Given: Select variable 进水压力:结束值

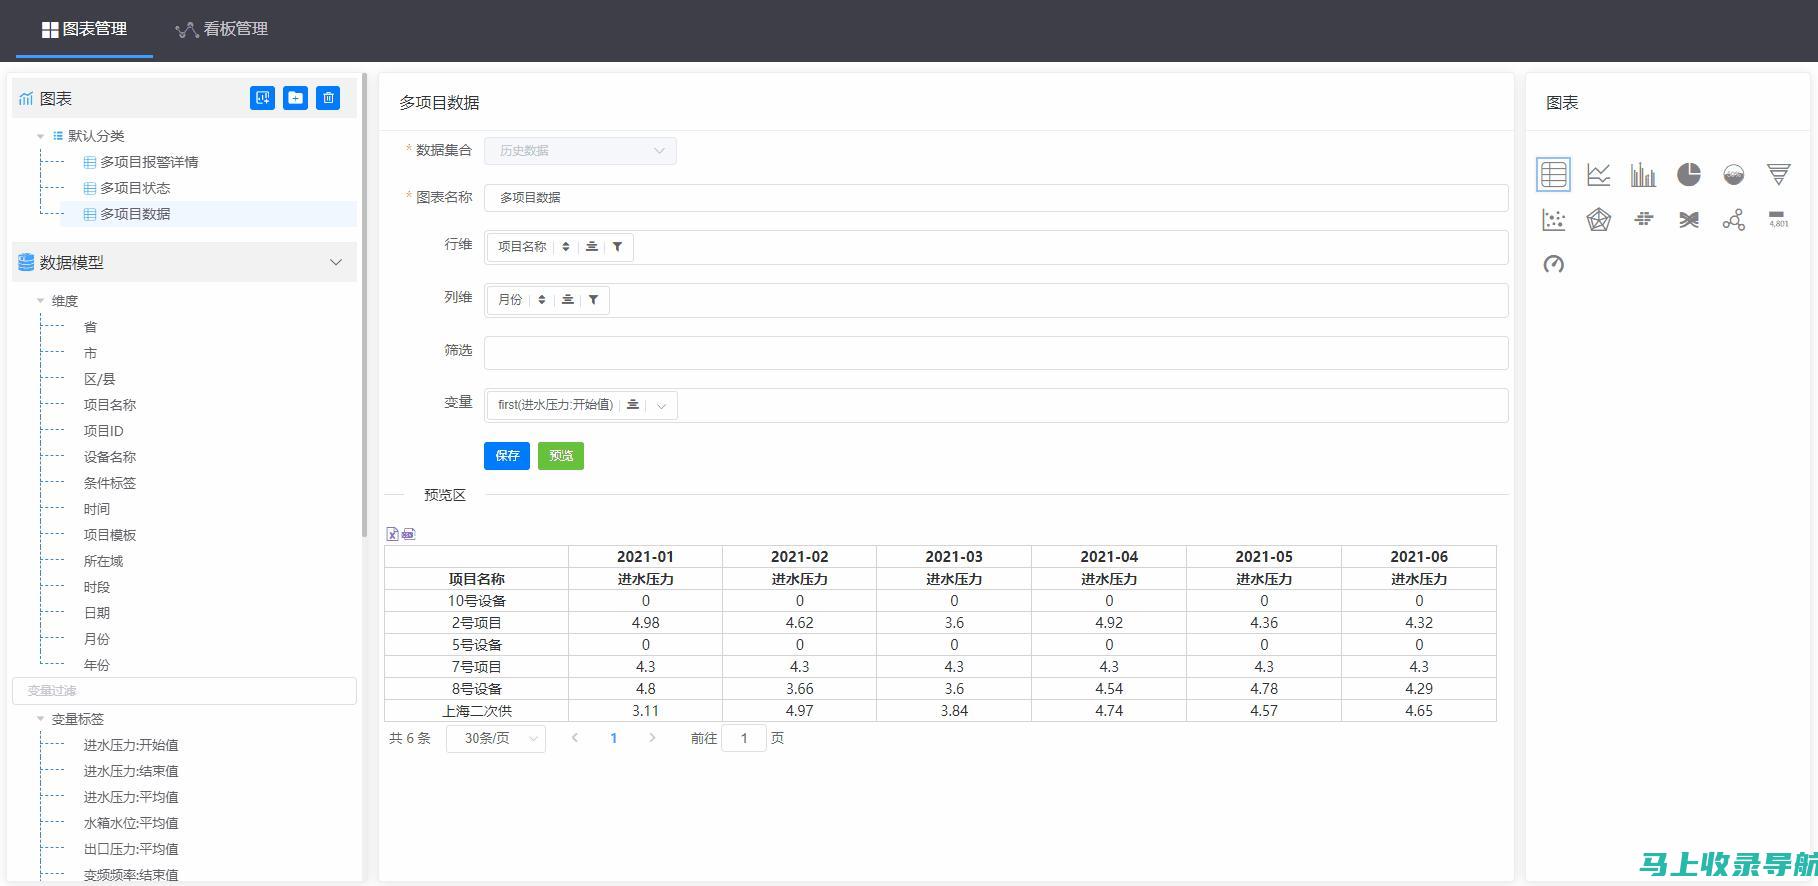Looking at the screenshot, I should [x=131, y=771].
